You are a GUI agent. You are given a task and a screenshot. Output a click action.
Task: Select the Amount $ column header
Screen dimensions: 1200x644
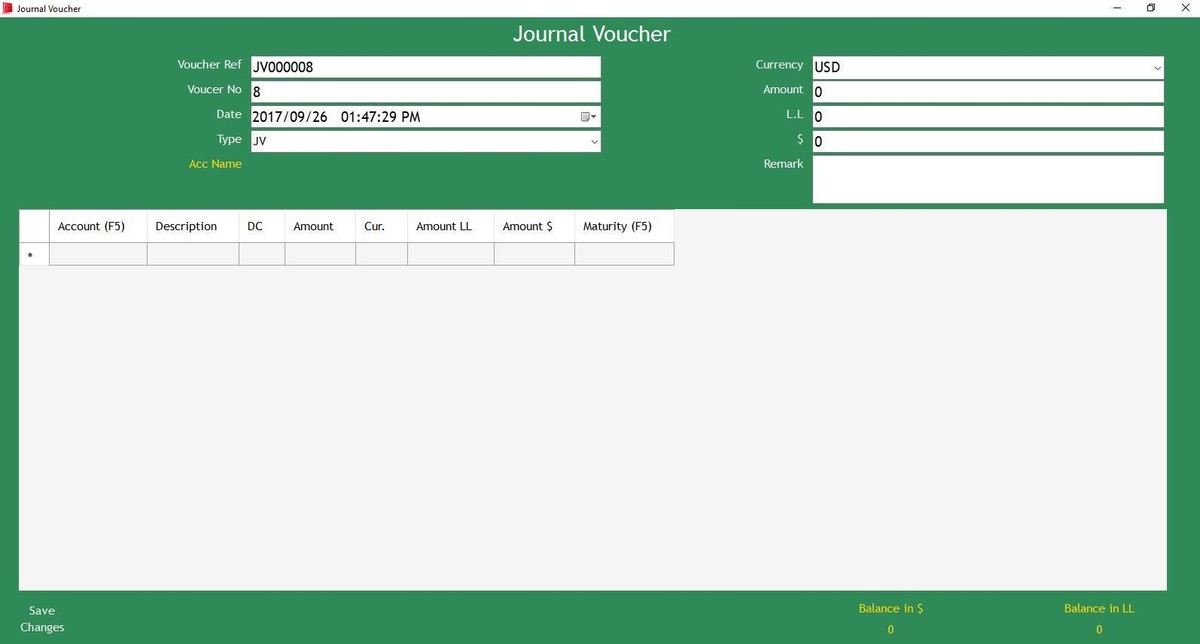[x=534, y=226]
